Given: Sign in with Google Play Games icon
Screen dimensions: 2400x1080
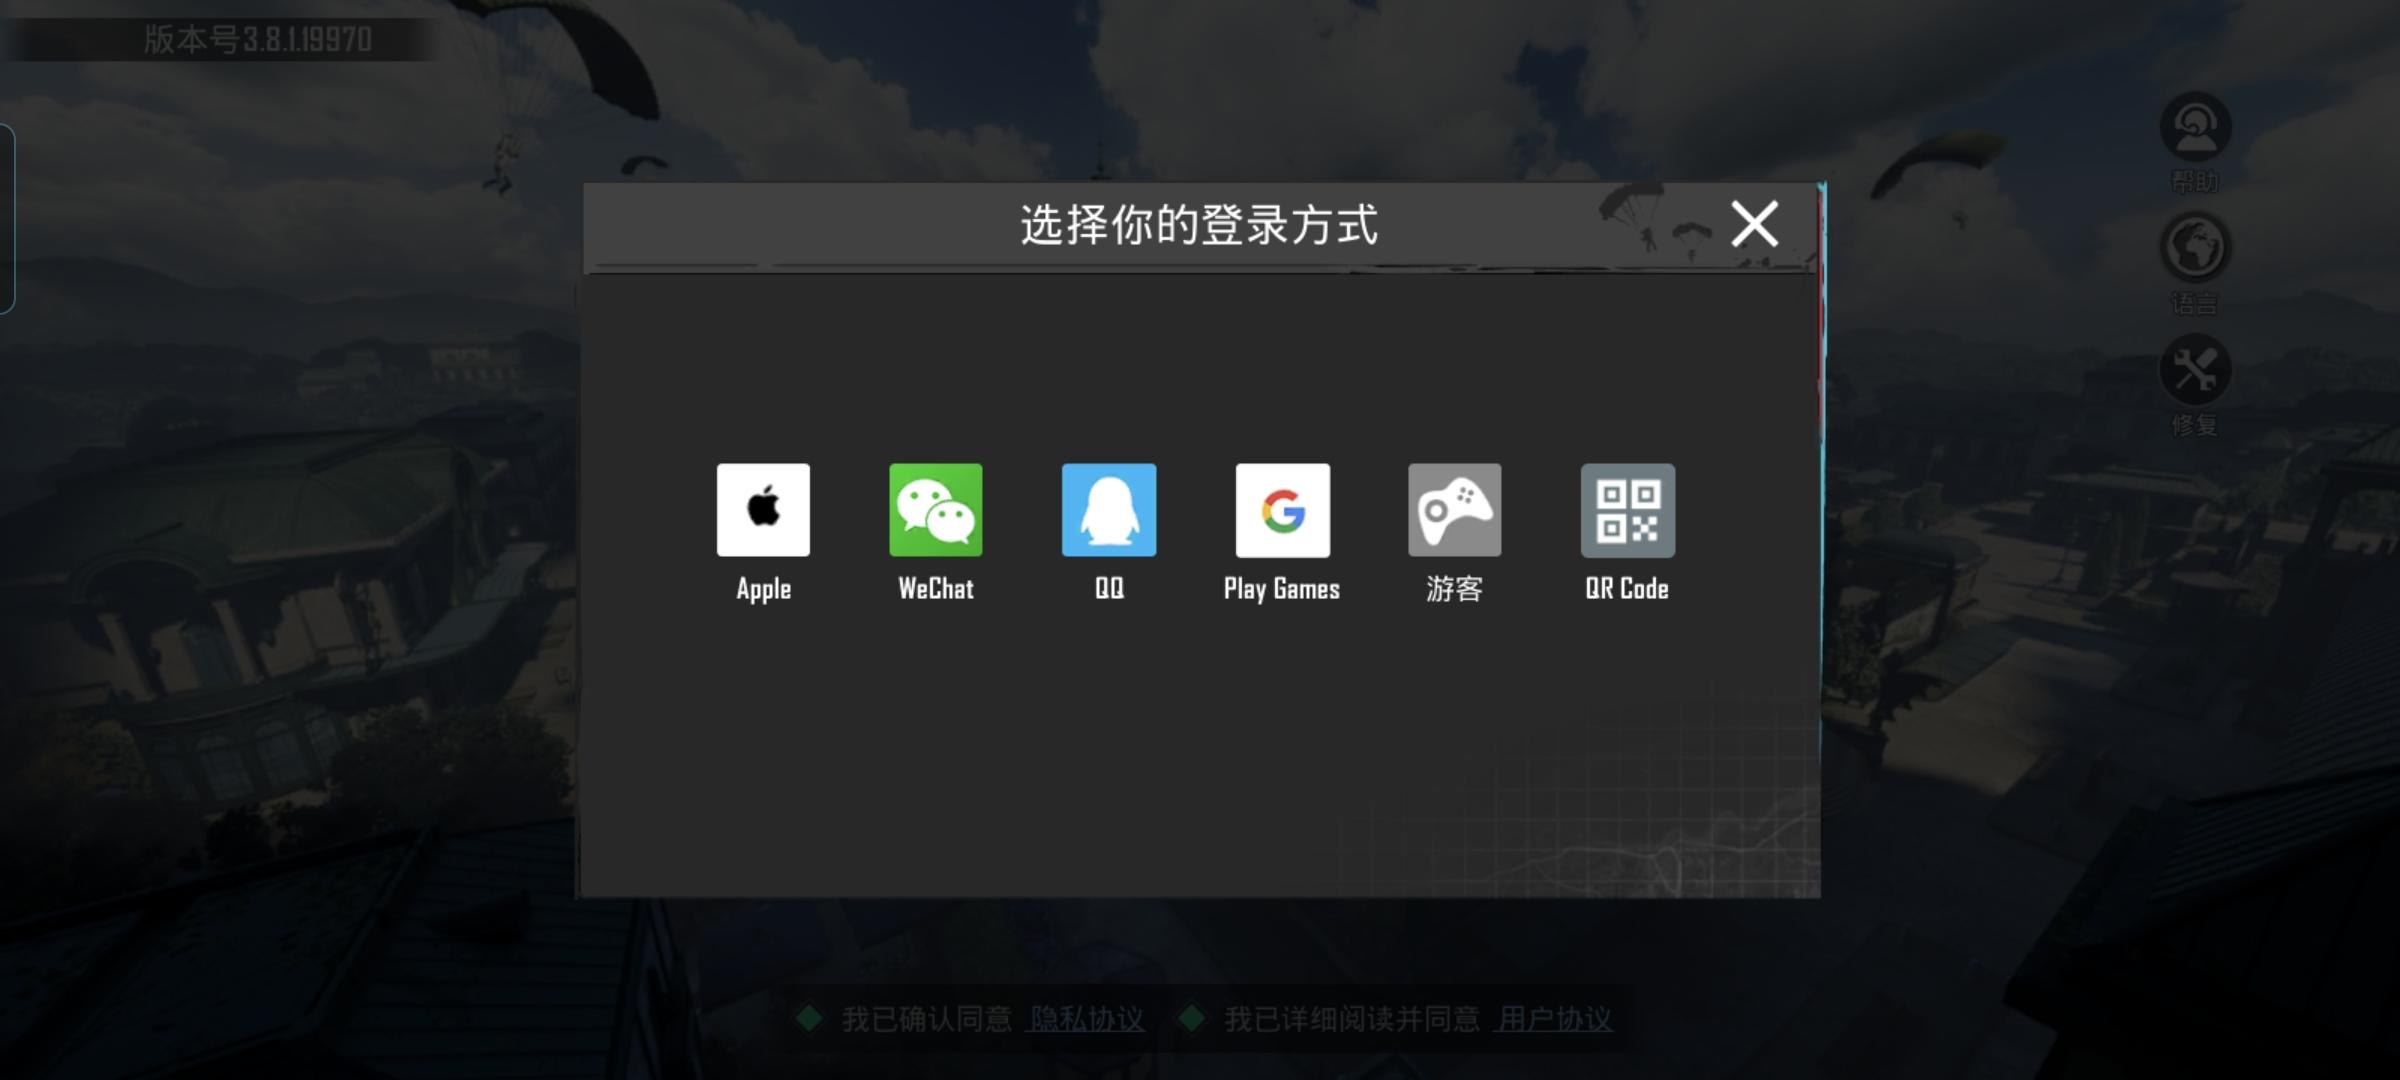Looking at the screenshot, I should [x=1283, y=510].
